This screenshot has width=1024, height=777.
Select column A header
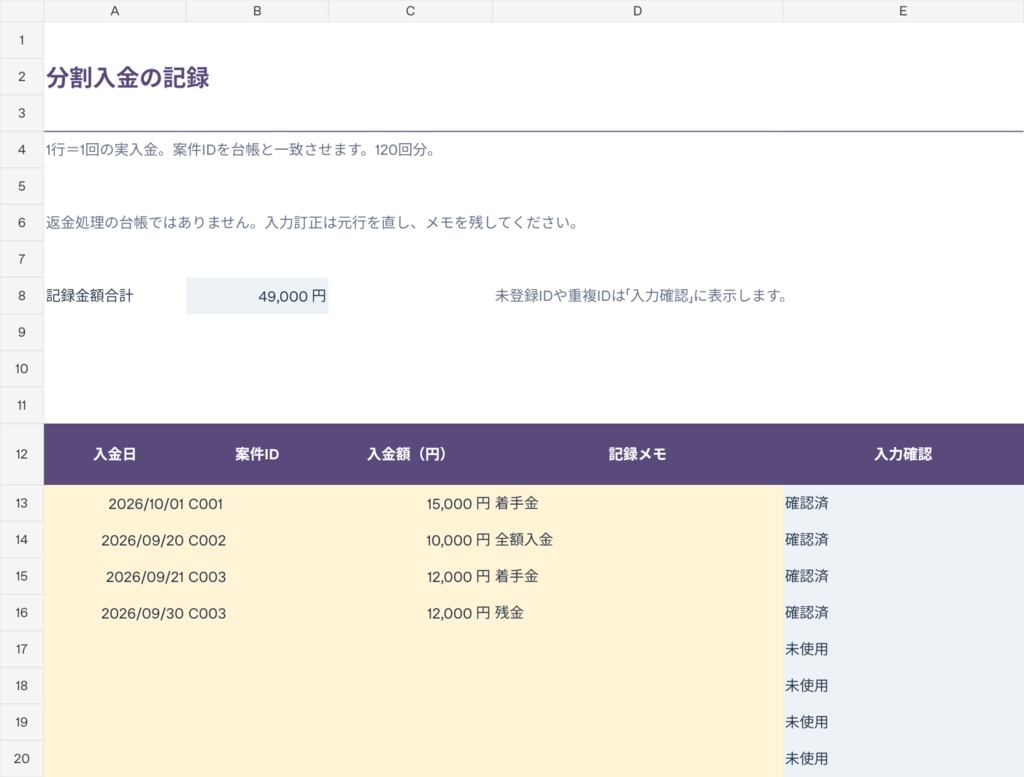pos(115,11)
